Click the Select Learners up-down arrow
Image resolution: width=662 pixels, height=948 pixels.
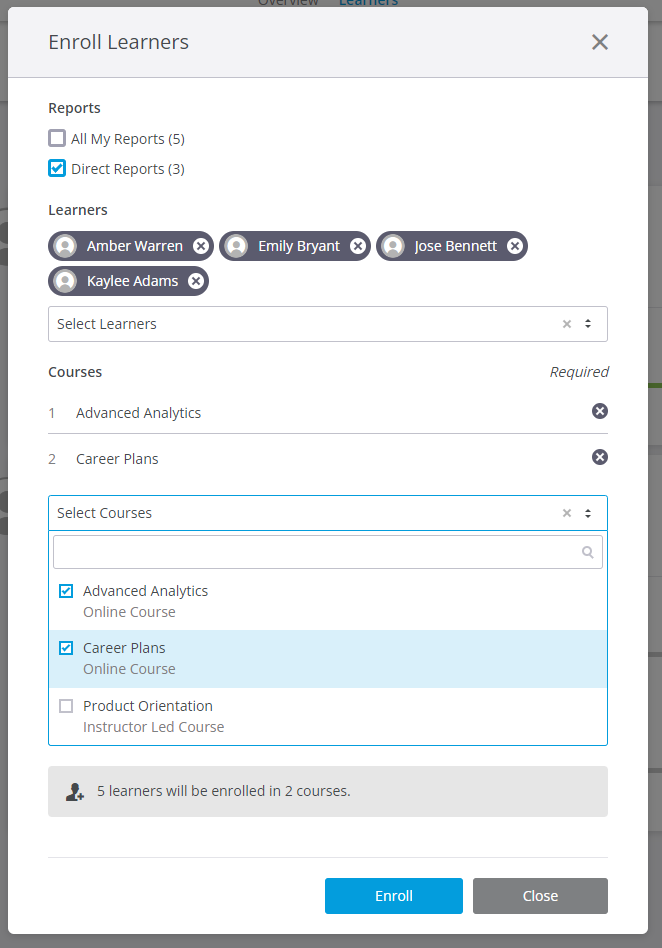588,324
